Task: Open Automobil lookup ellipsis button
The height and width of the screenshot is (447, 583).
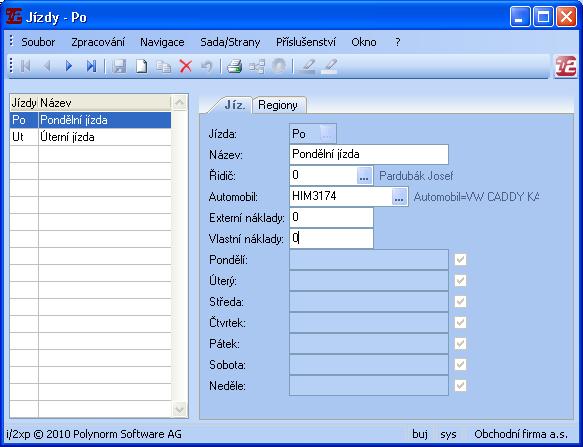Action: pos(399,196)
